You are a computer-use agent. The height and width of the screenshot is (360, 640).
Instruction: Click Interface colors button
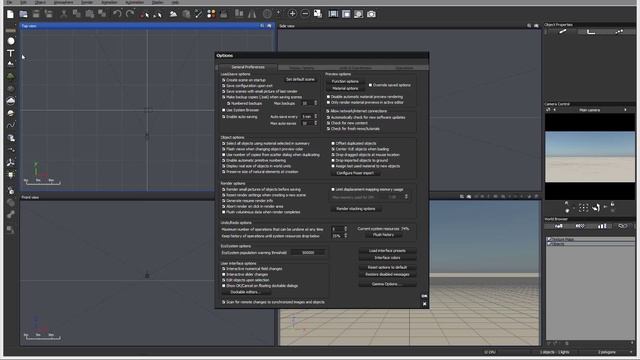[x=387, y=258]
